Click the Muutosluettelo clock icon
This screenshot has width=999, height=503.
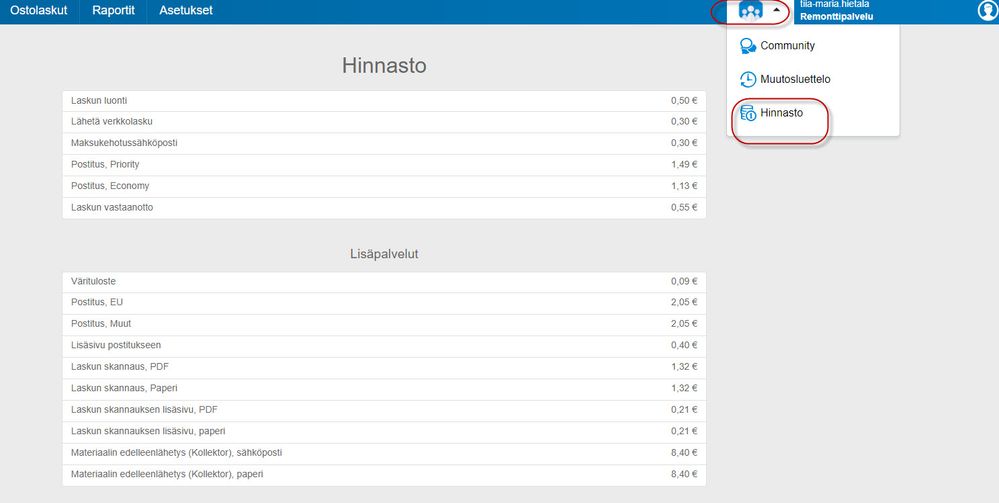click(x=748, y=80)
